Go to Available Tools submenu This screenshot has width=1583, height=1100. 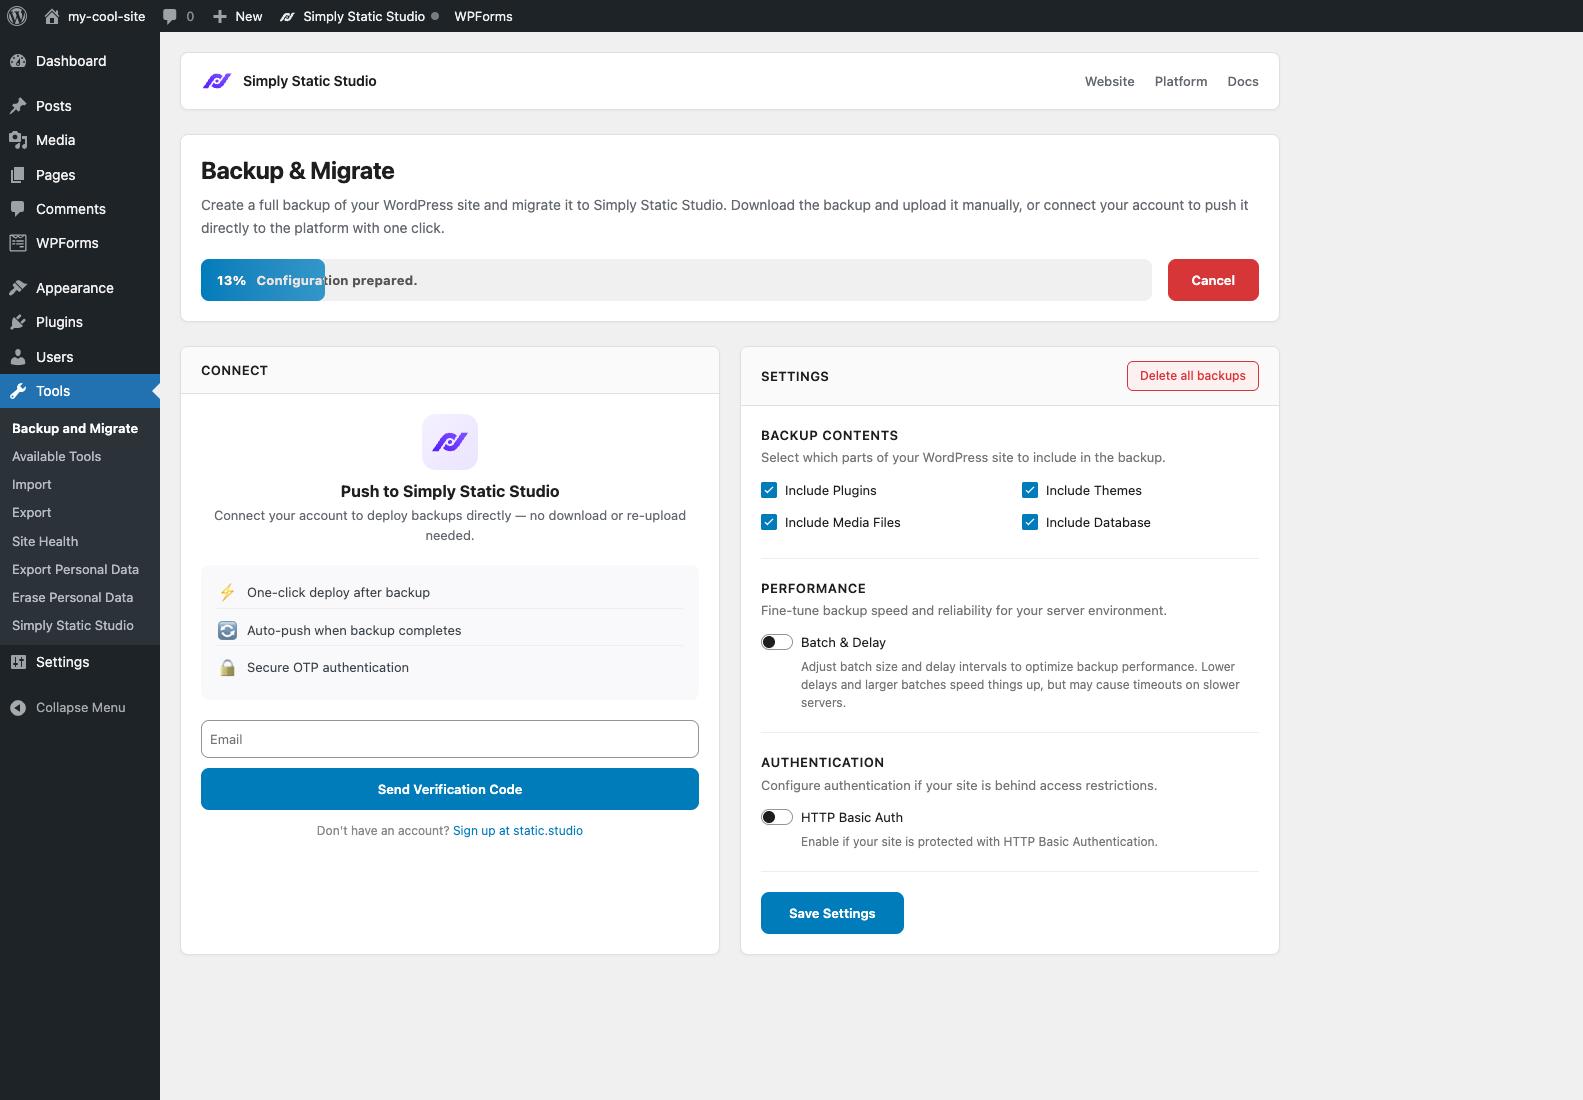coord(56,456)
